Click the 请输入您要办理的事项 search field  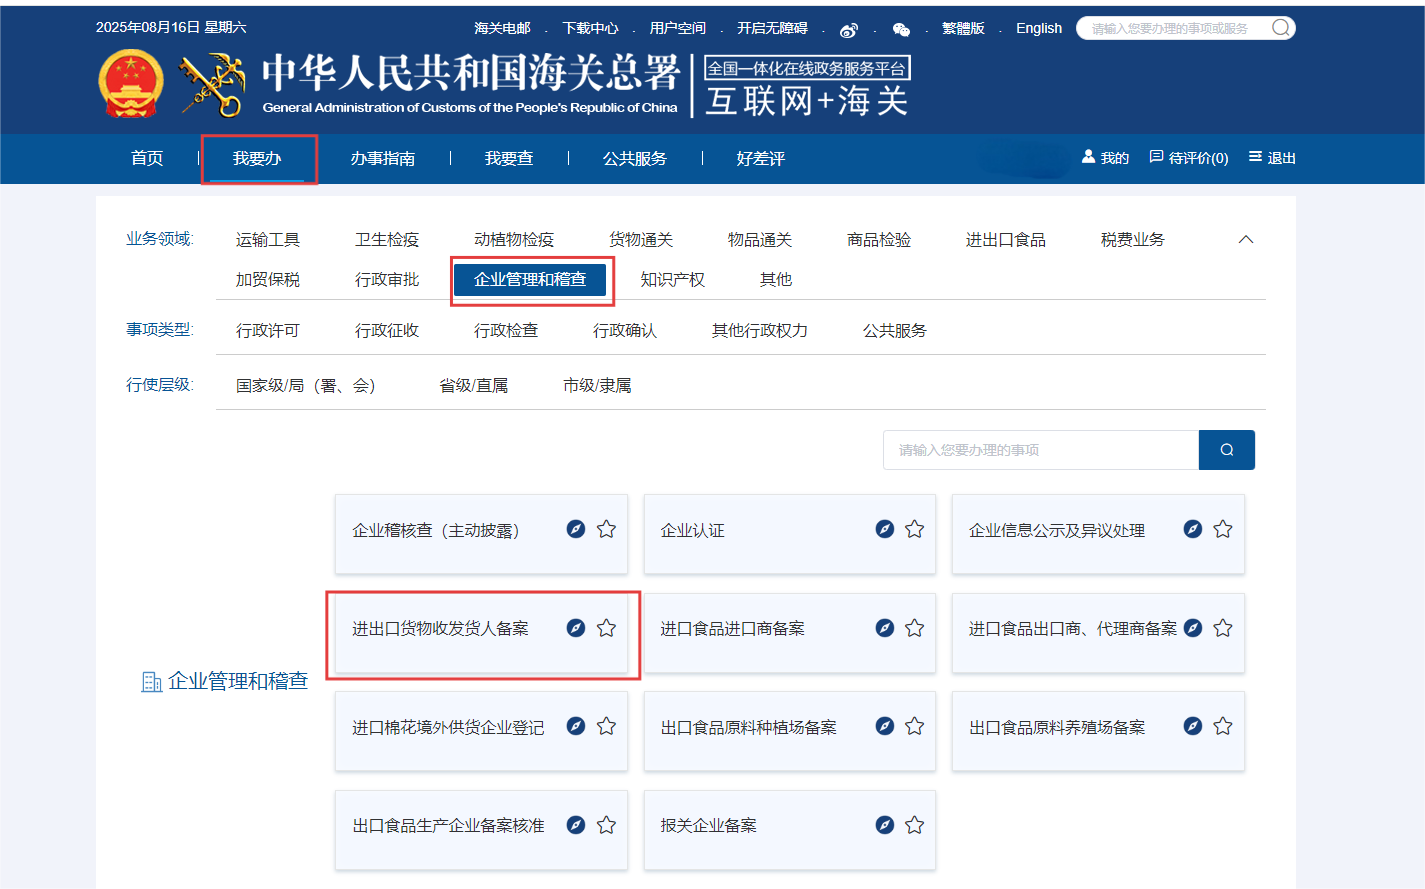pyautogui.click(x=1040, y=450)
